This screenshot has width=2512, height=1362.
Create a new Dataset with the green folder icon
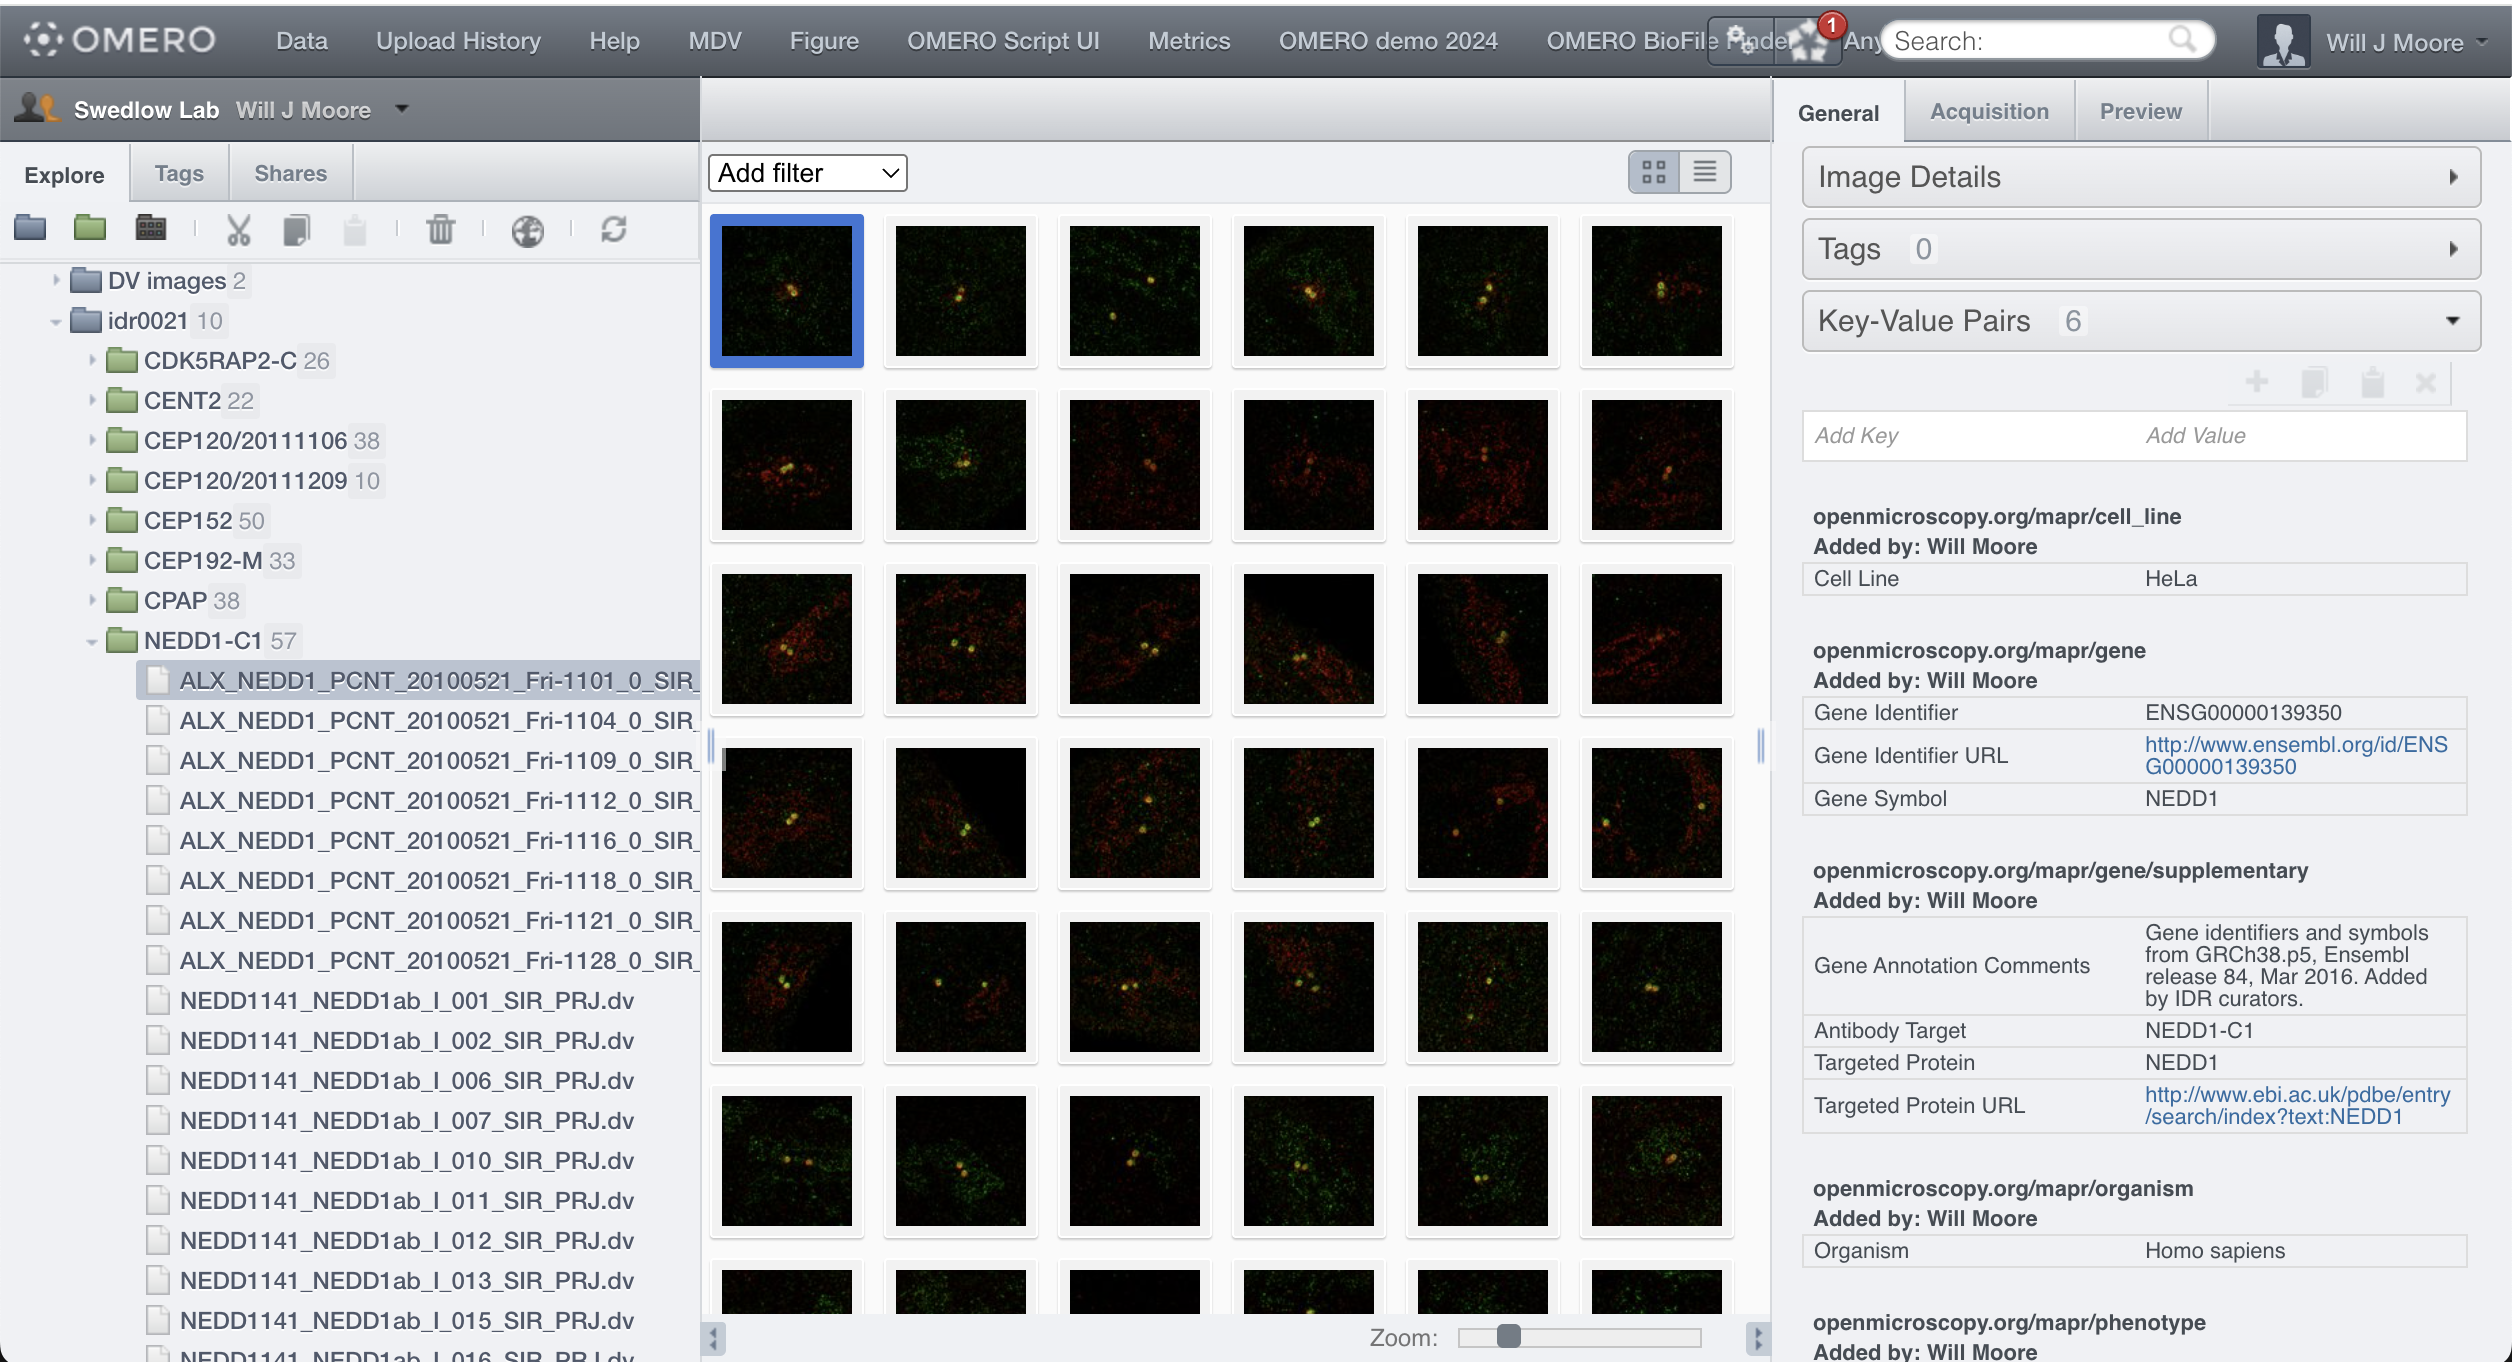point(90,229)
